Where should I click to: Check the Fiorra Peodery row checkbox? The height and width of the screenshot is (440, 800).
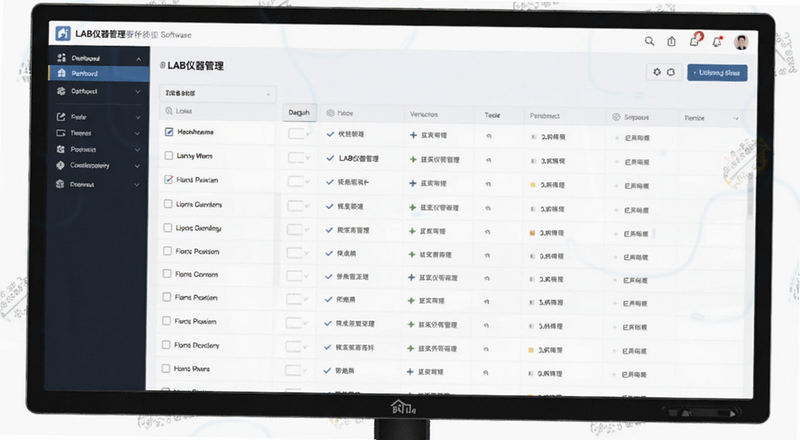166,345
